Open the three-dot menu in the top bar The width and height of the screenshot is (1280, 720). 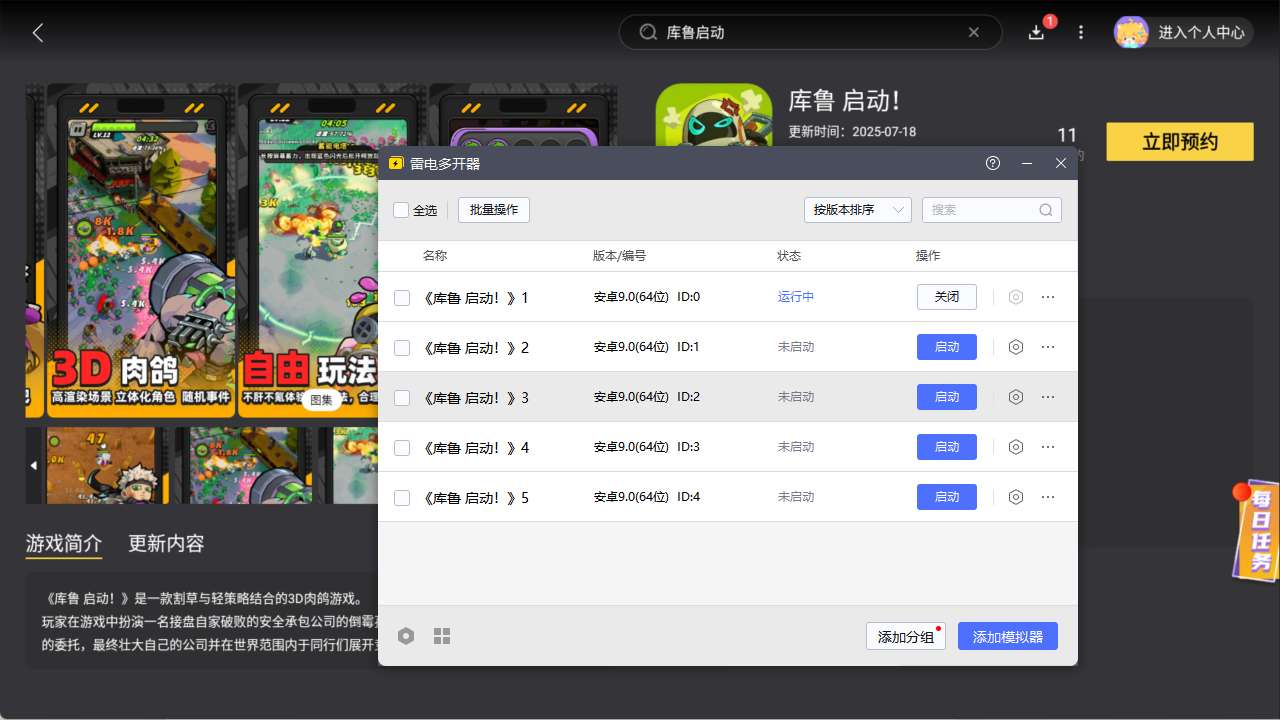[x=1081, y=33]
